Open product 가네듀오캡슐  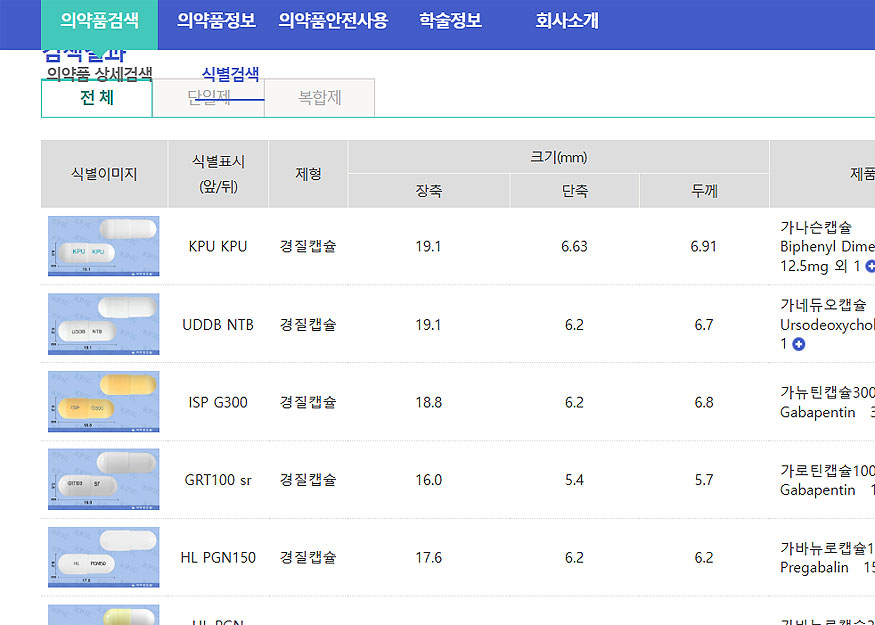pos(823,305)
